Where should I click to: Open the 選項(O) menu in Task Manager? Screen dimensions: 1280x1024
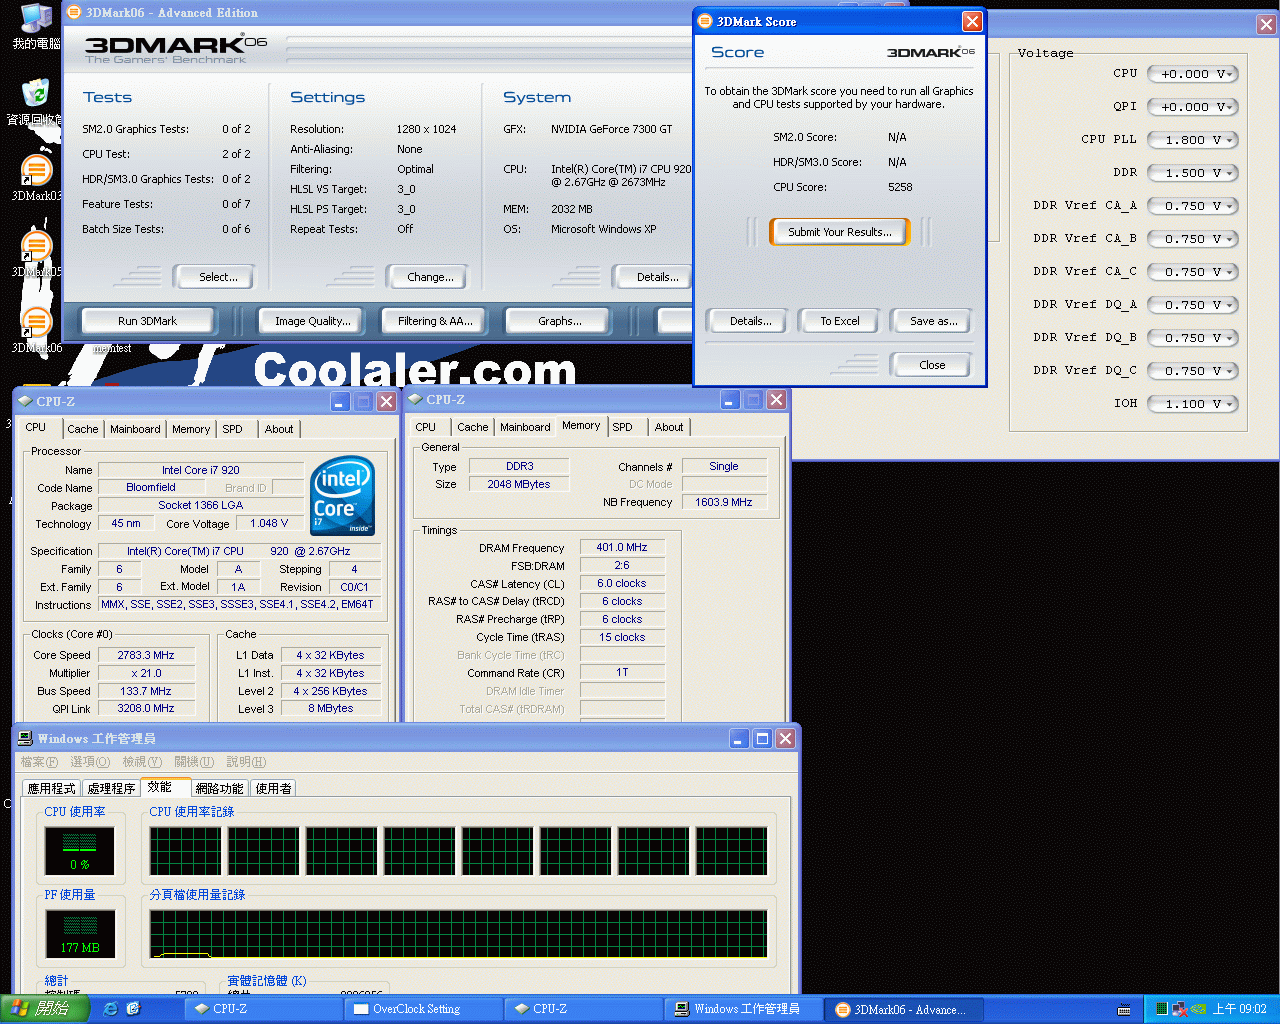90,762
